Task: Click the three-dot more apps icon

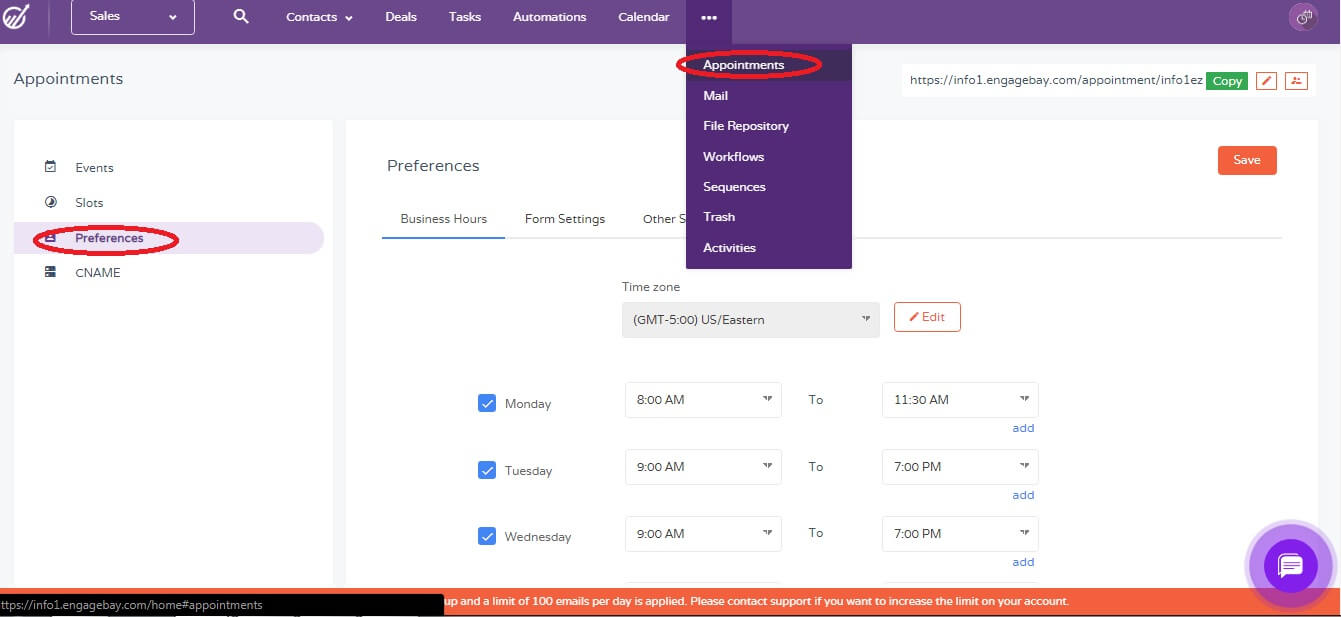Action: (709, 17)
